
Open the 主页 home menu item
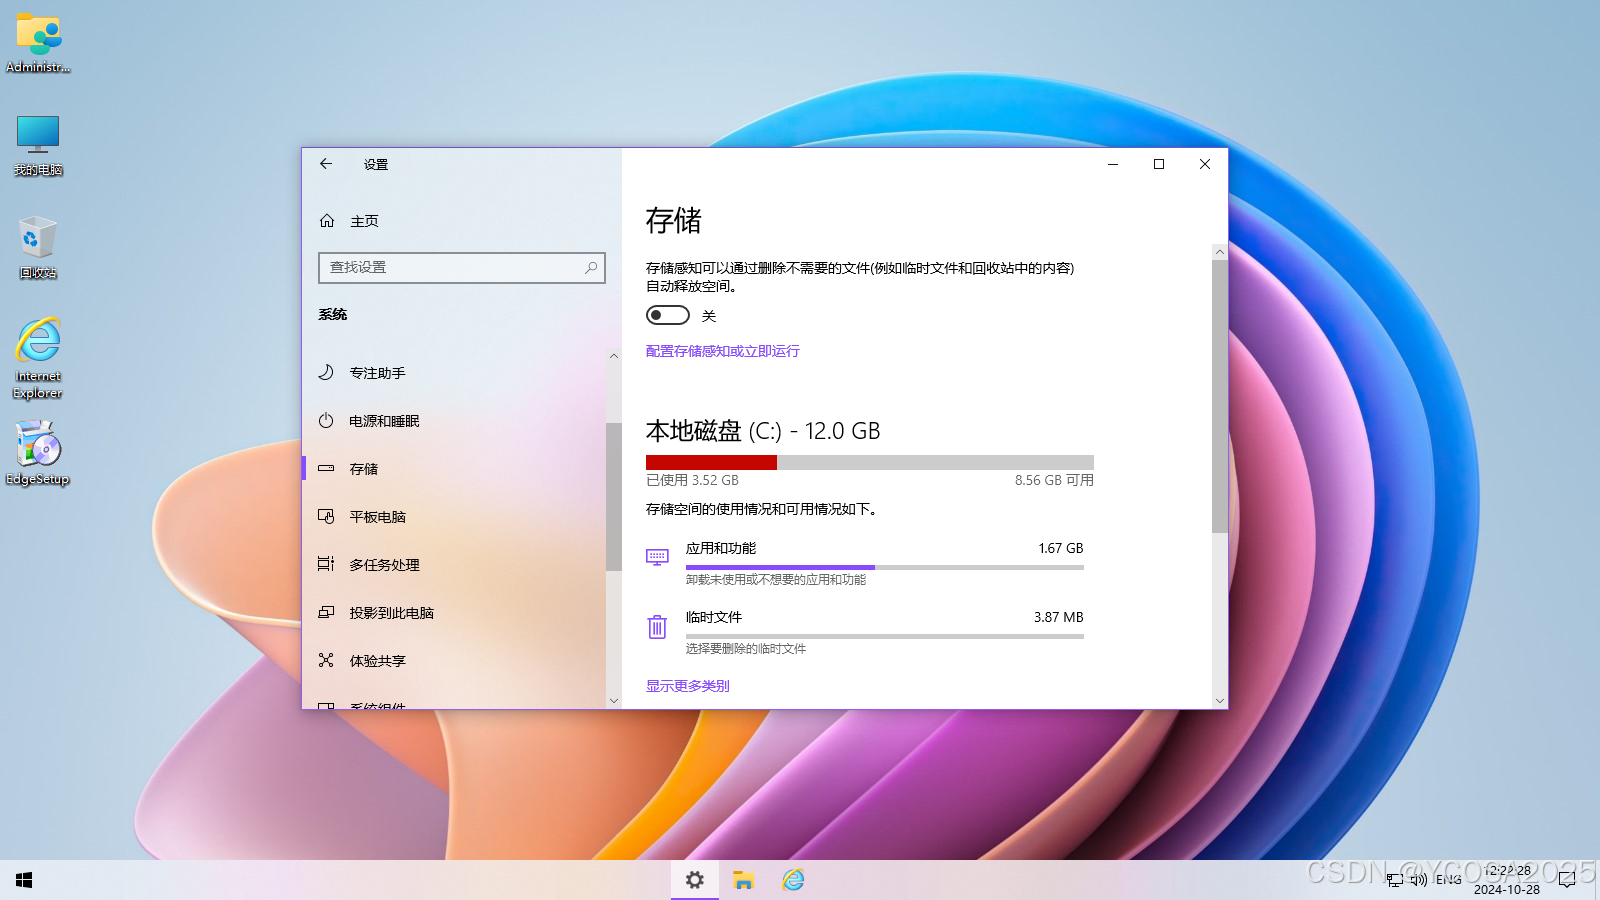coord(461,221)
